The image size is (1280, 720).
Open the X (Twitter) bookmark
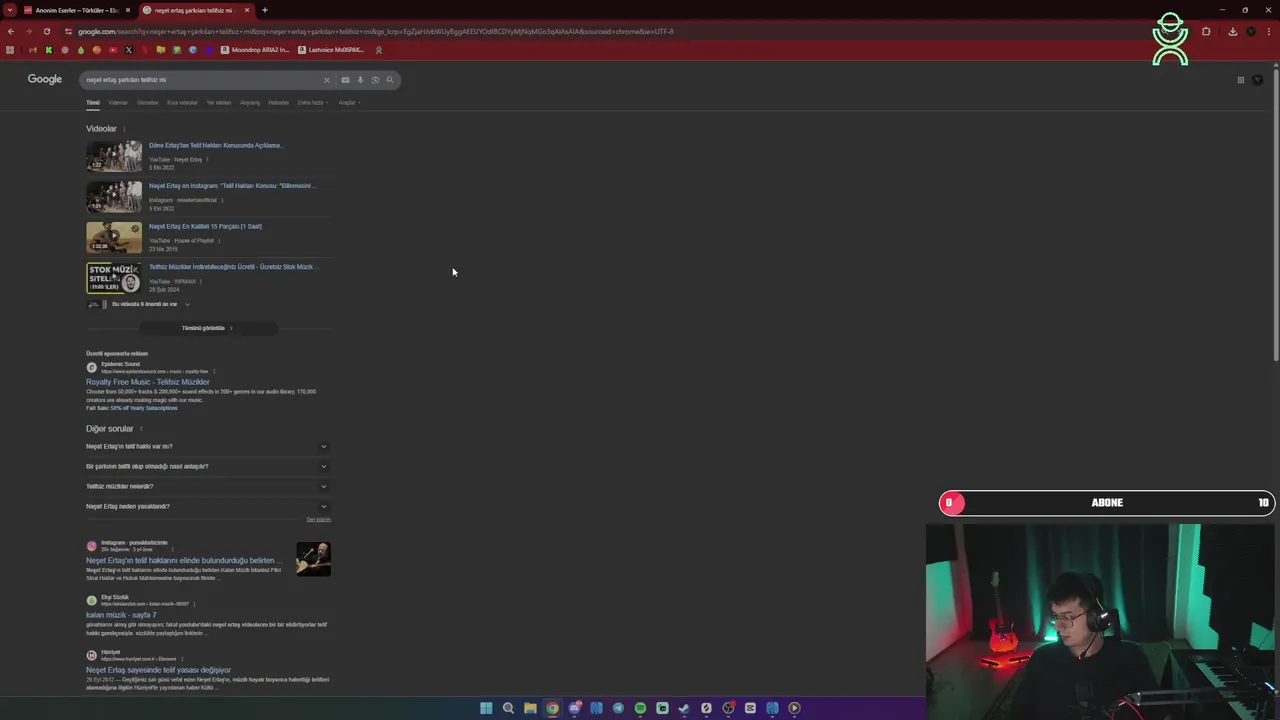pos(129,49)
